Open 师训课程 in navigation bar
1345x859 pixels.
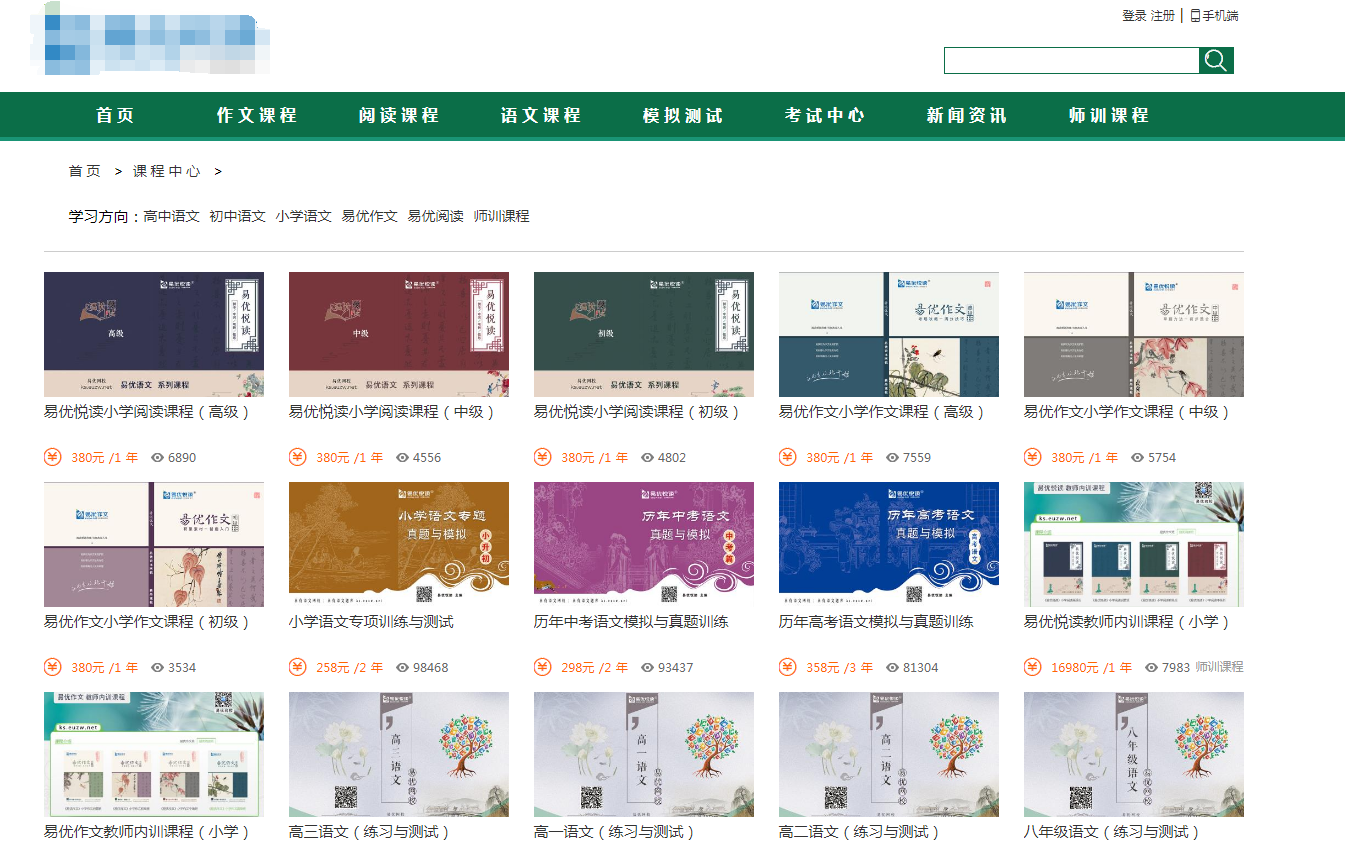tap(1109, 115)
